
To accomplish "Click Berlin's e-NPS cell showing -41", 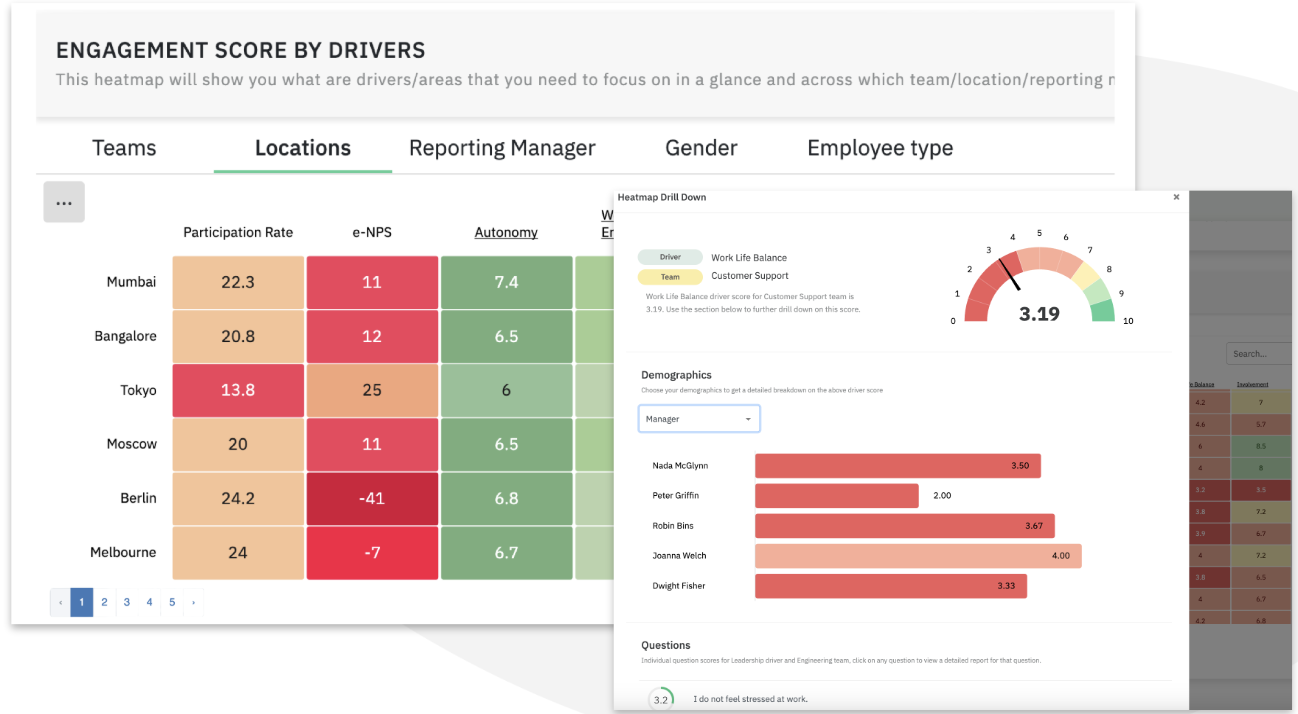I will pyautogui.click(x=372, y=498).
